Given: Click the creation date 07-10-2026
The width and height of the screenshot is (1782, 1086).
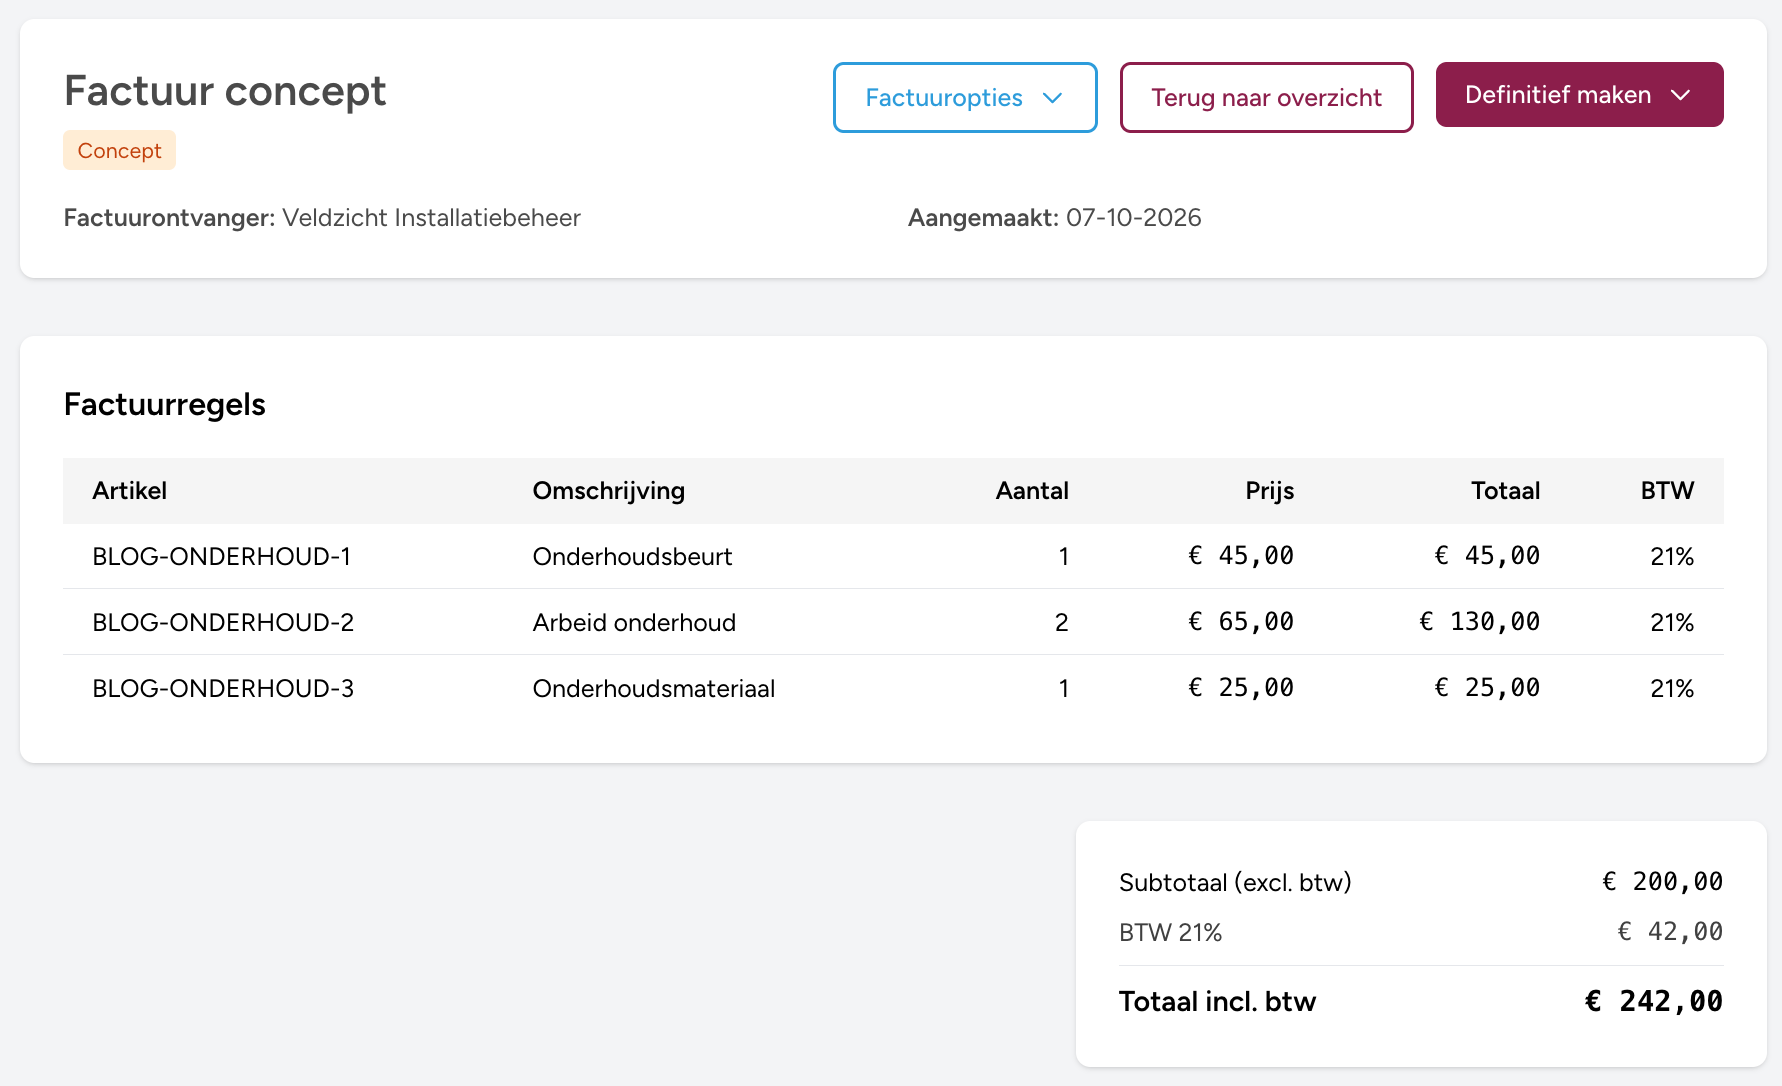Looking at the screenshot, I should pos(1133,218).
